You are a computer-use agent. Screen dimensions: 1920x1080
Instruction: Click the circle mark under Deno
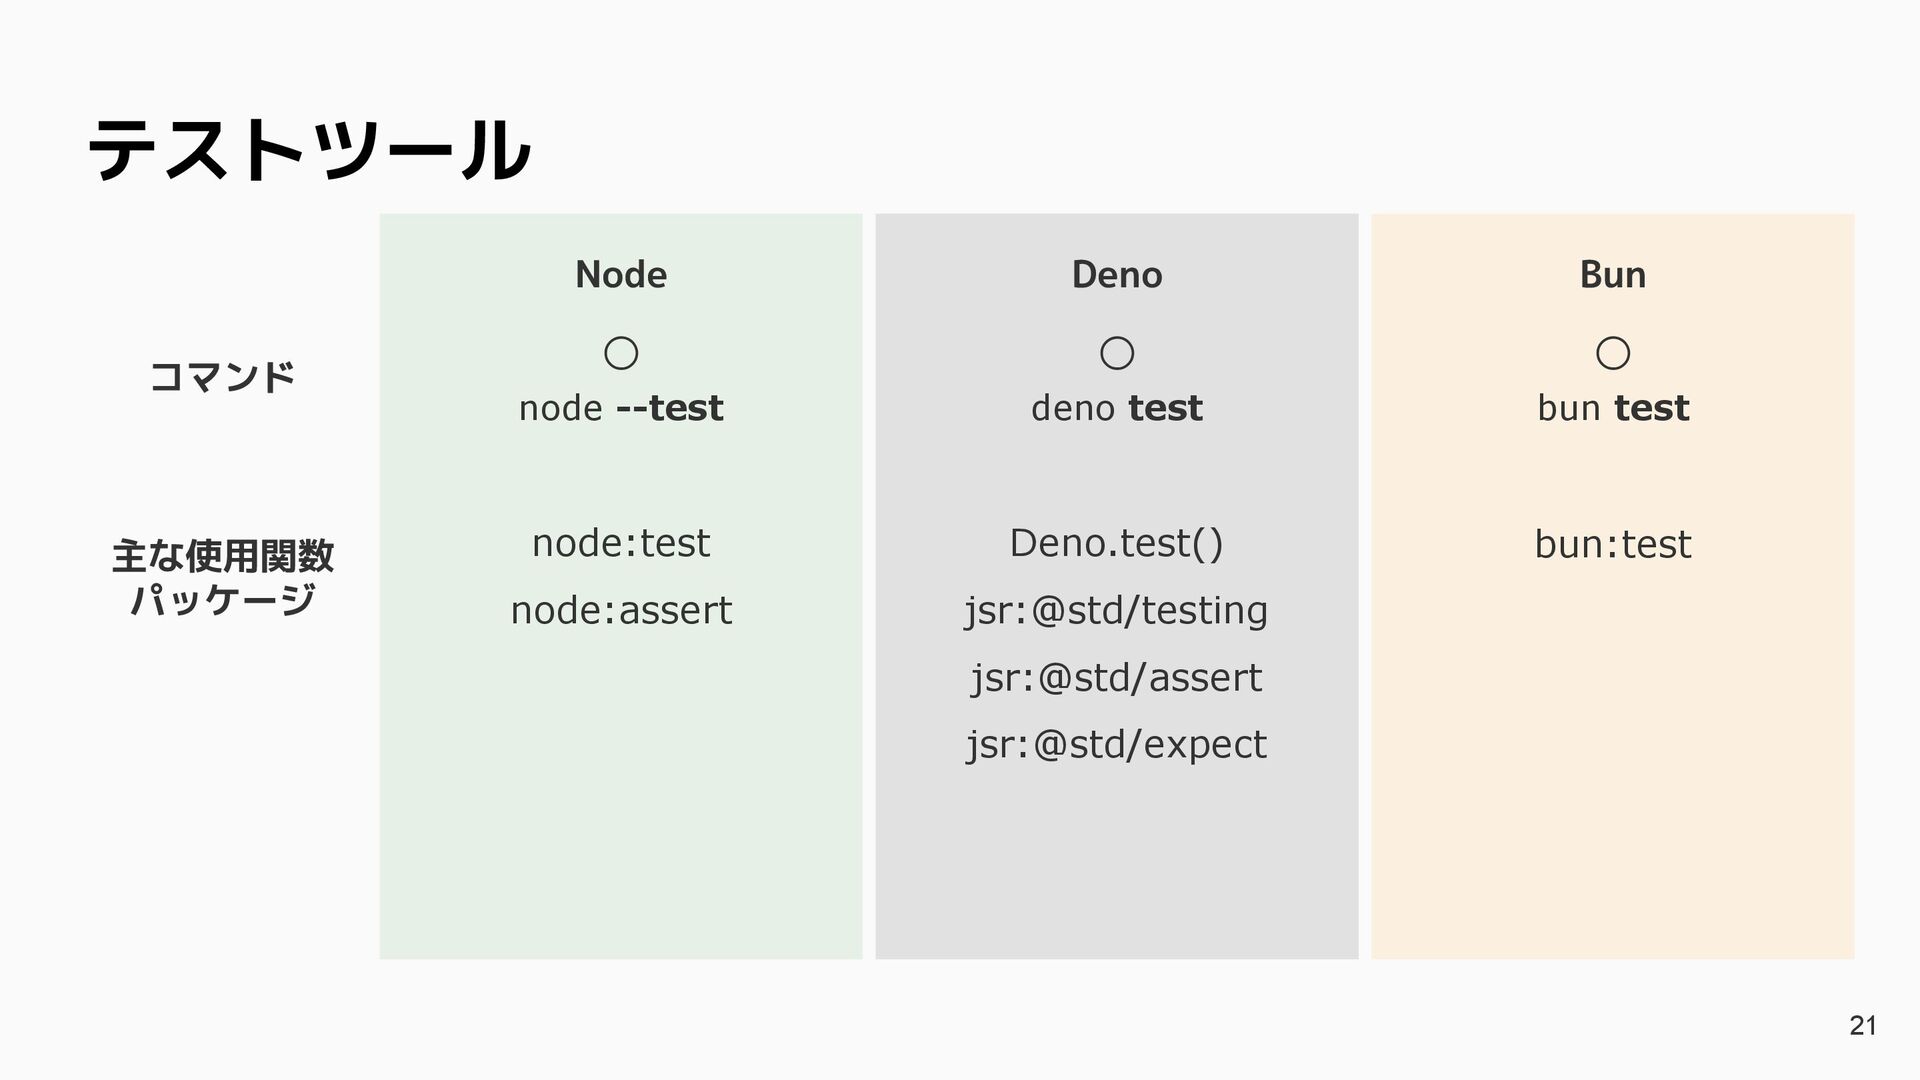pyautogui.click(x=1116, y=353)
